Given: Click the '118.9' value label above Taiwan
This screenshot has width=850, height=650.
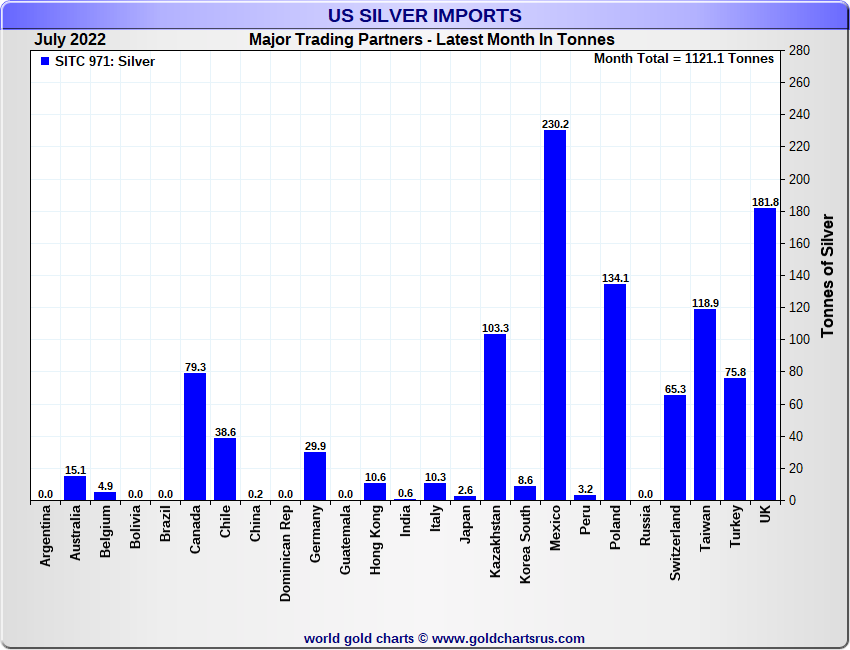Looking at the screenshot, I should click(705, 303).
